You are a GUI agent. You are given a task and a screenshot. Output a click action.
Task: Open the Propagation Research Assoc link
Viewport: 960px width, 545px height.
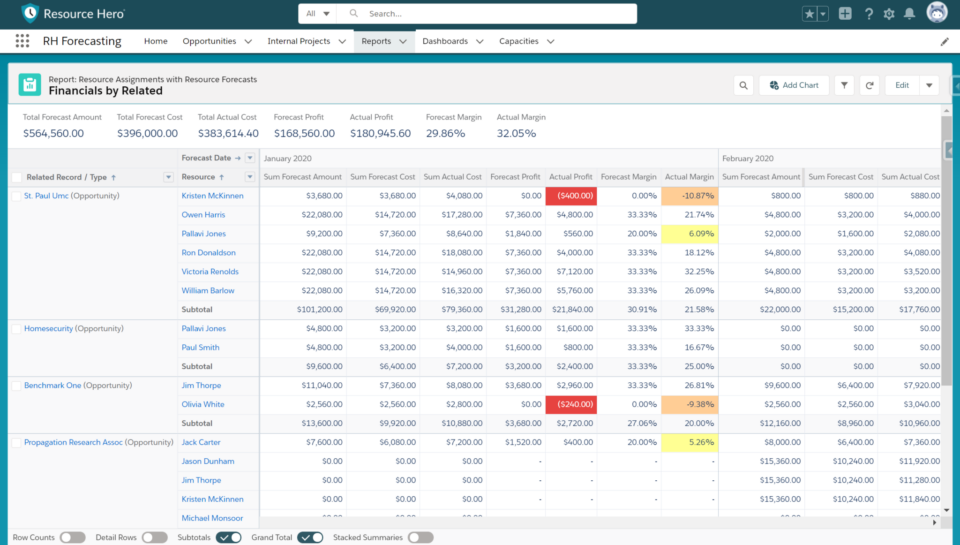point(73,442)
